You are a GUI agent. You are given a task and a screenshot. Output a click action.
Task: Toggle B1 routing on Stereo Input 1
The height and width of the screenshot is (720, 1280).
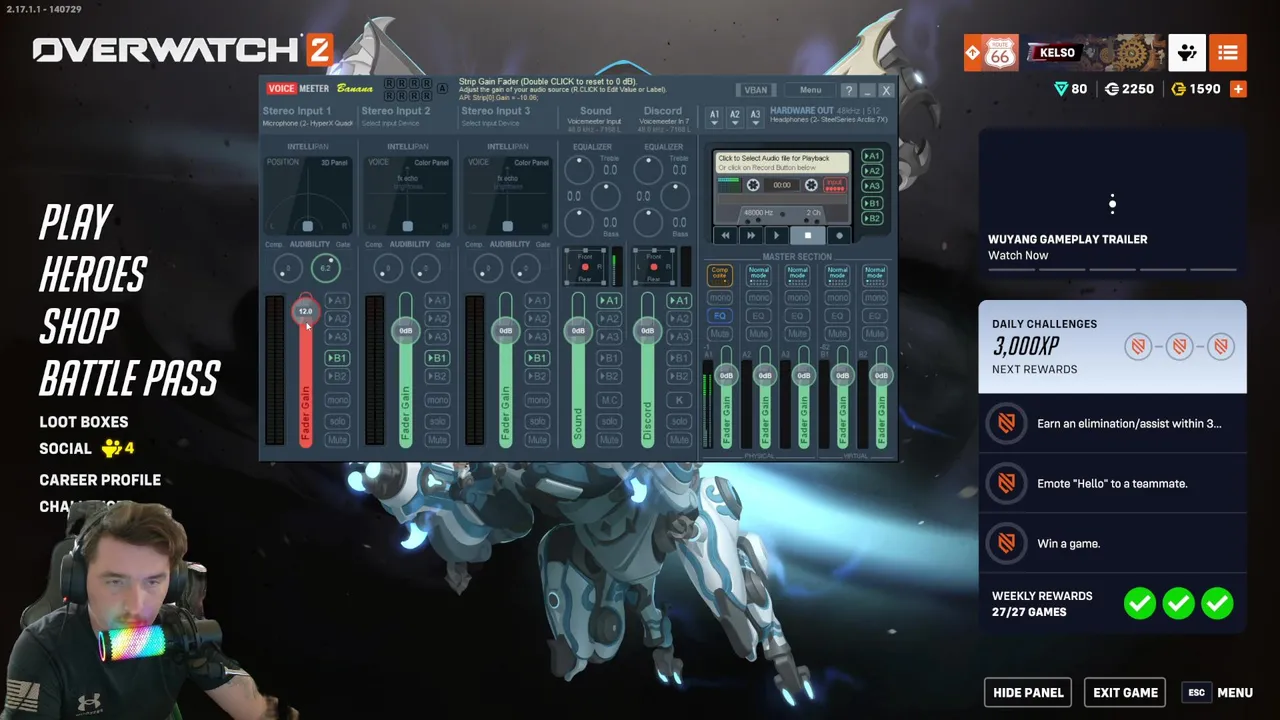coord(337,358)
